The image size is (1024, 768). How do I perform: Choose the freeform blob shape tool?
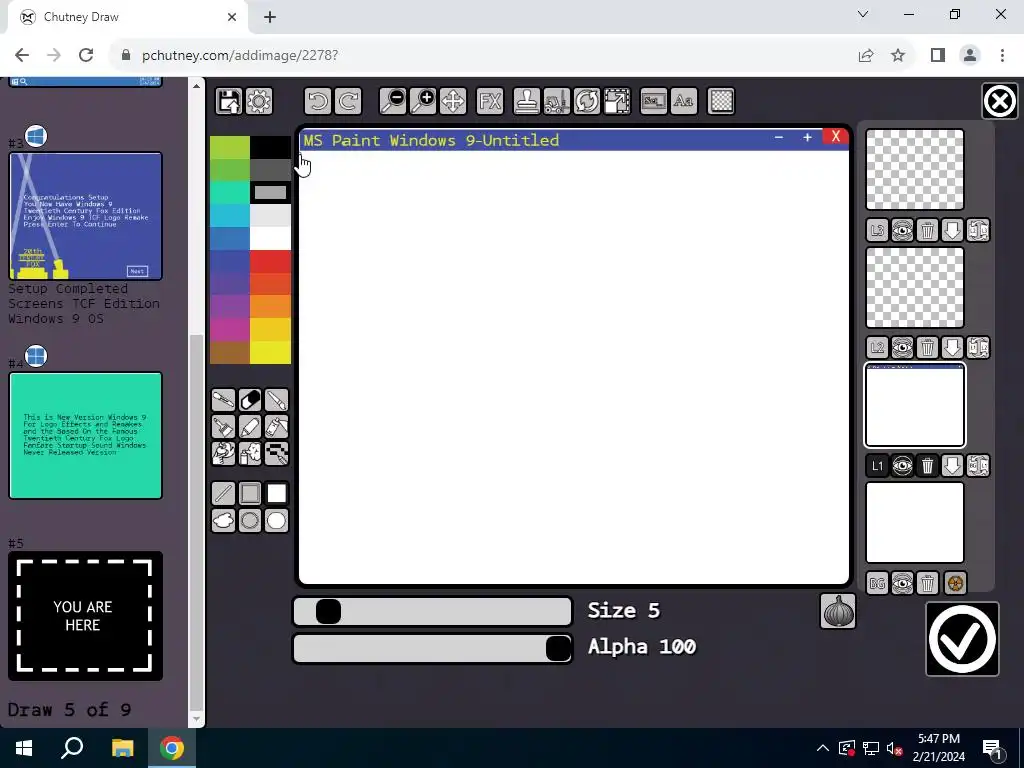click(x=223, y=520)
